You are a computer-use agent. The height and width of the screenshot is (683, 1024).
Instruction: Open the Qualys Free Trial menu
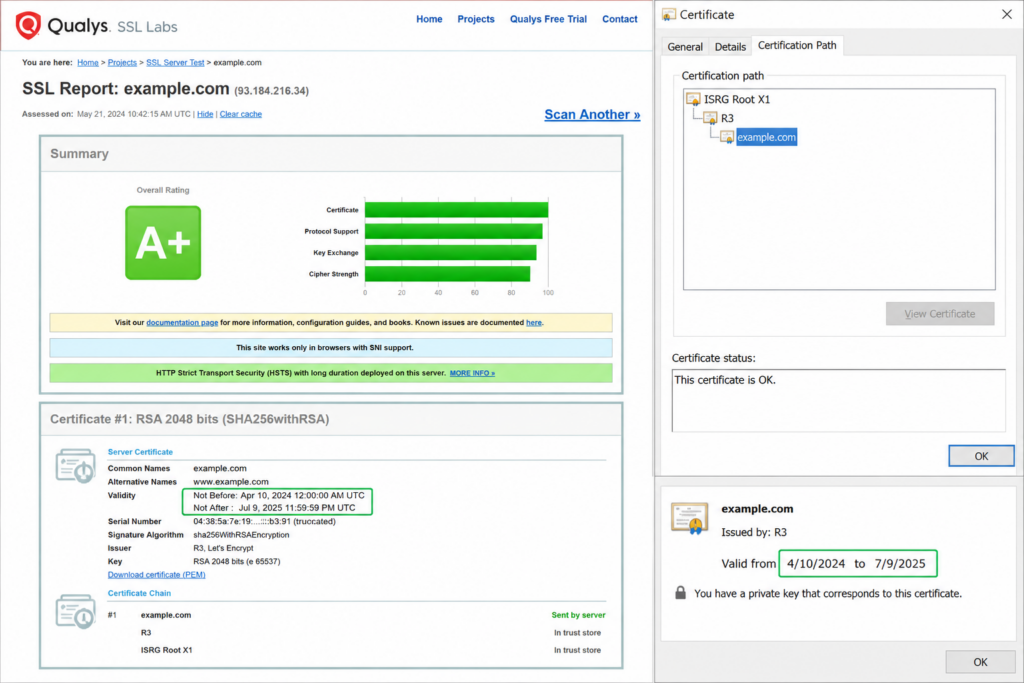pos(549,19)
